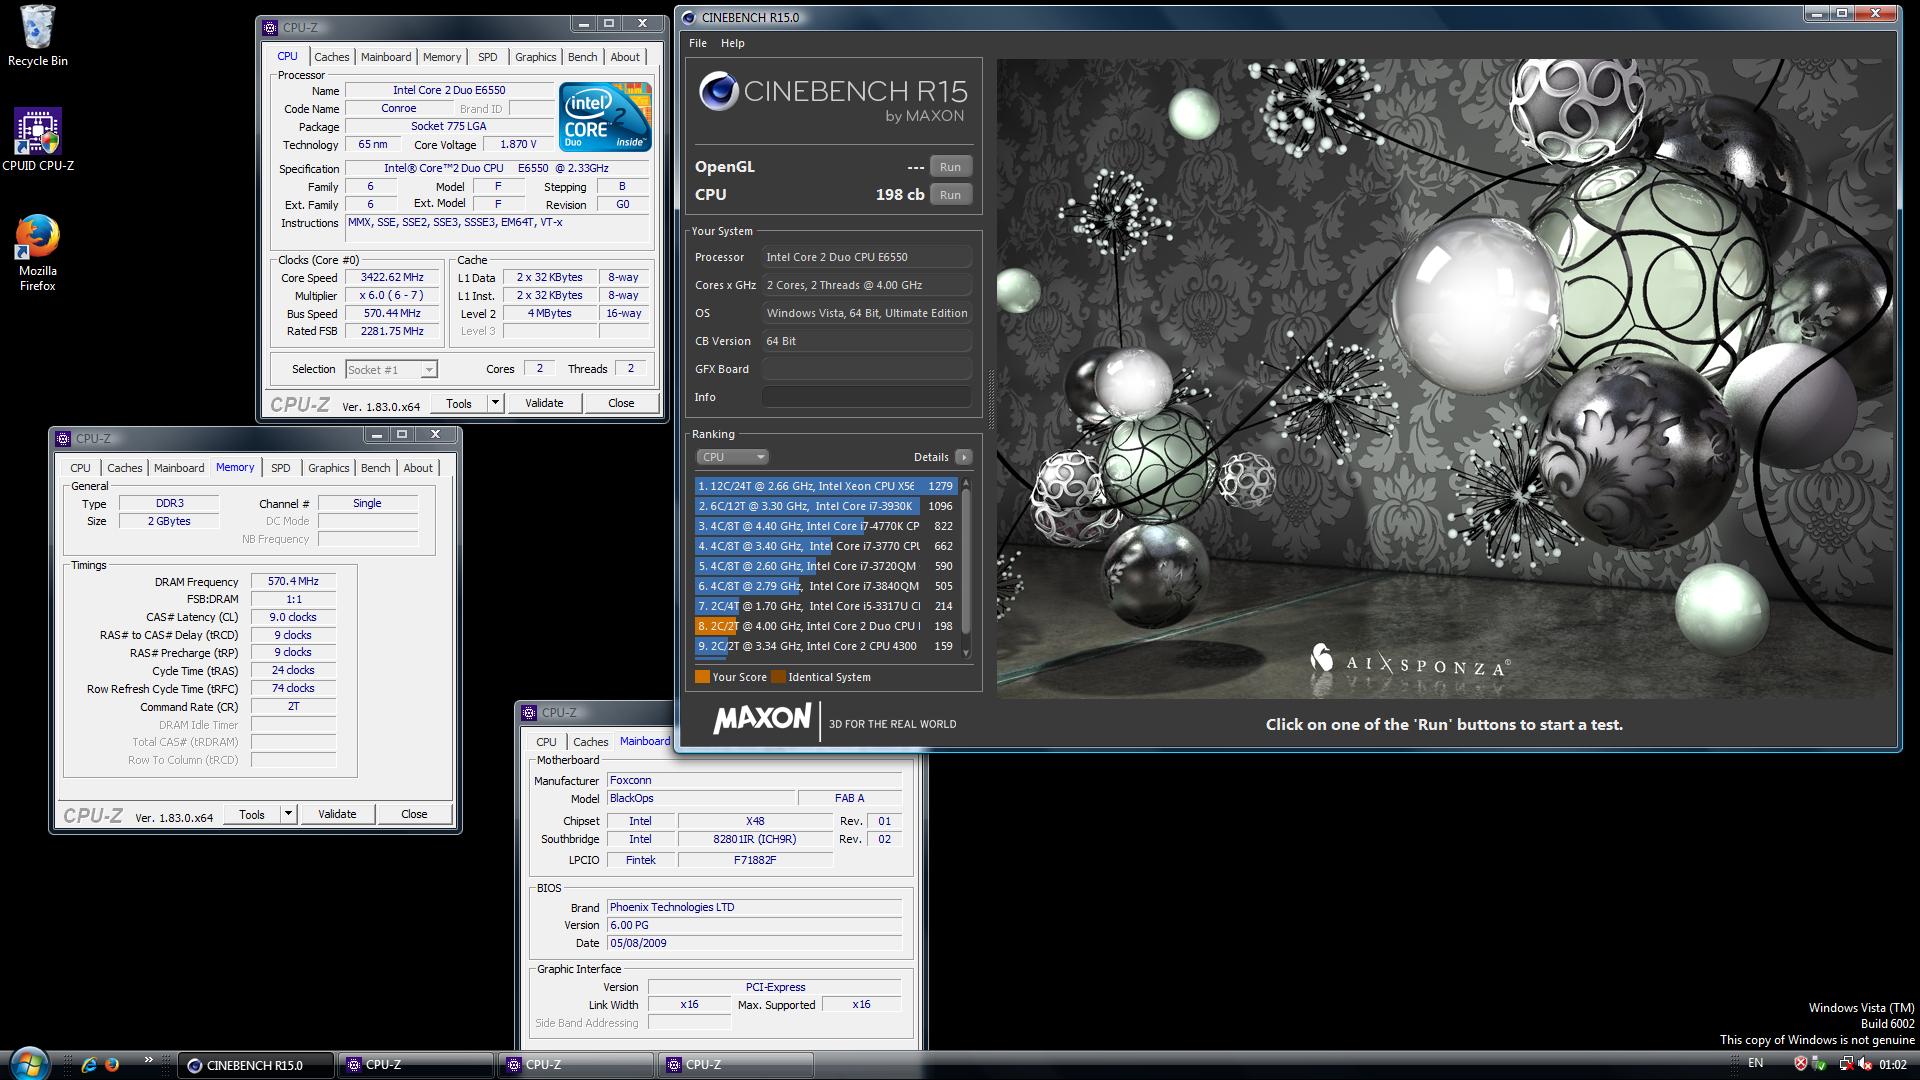Select ranking row 1 Intel Xeon CPU 1279
Screen dimensions: 1920x1080
tap(826, 486)
